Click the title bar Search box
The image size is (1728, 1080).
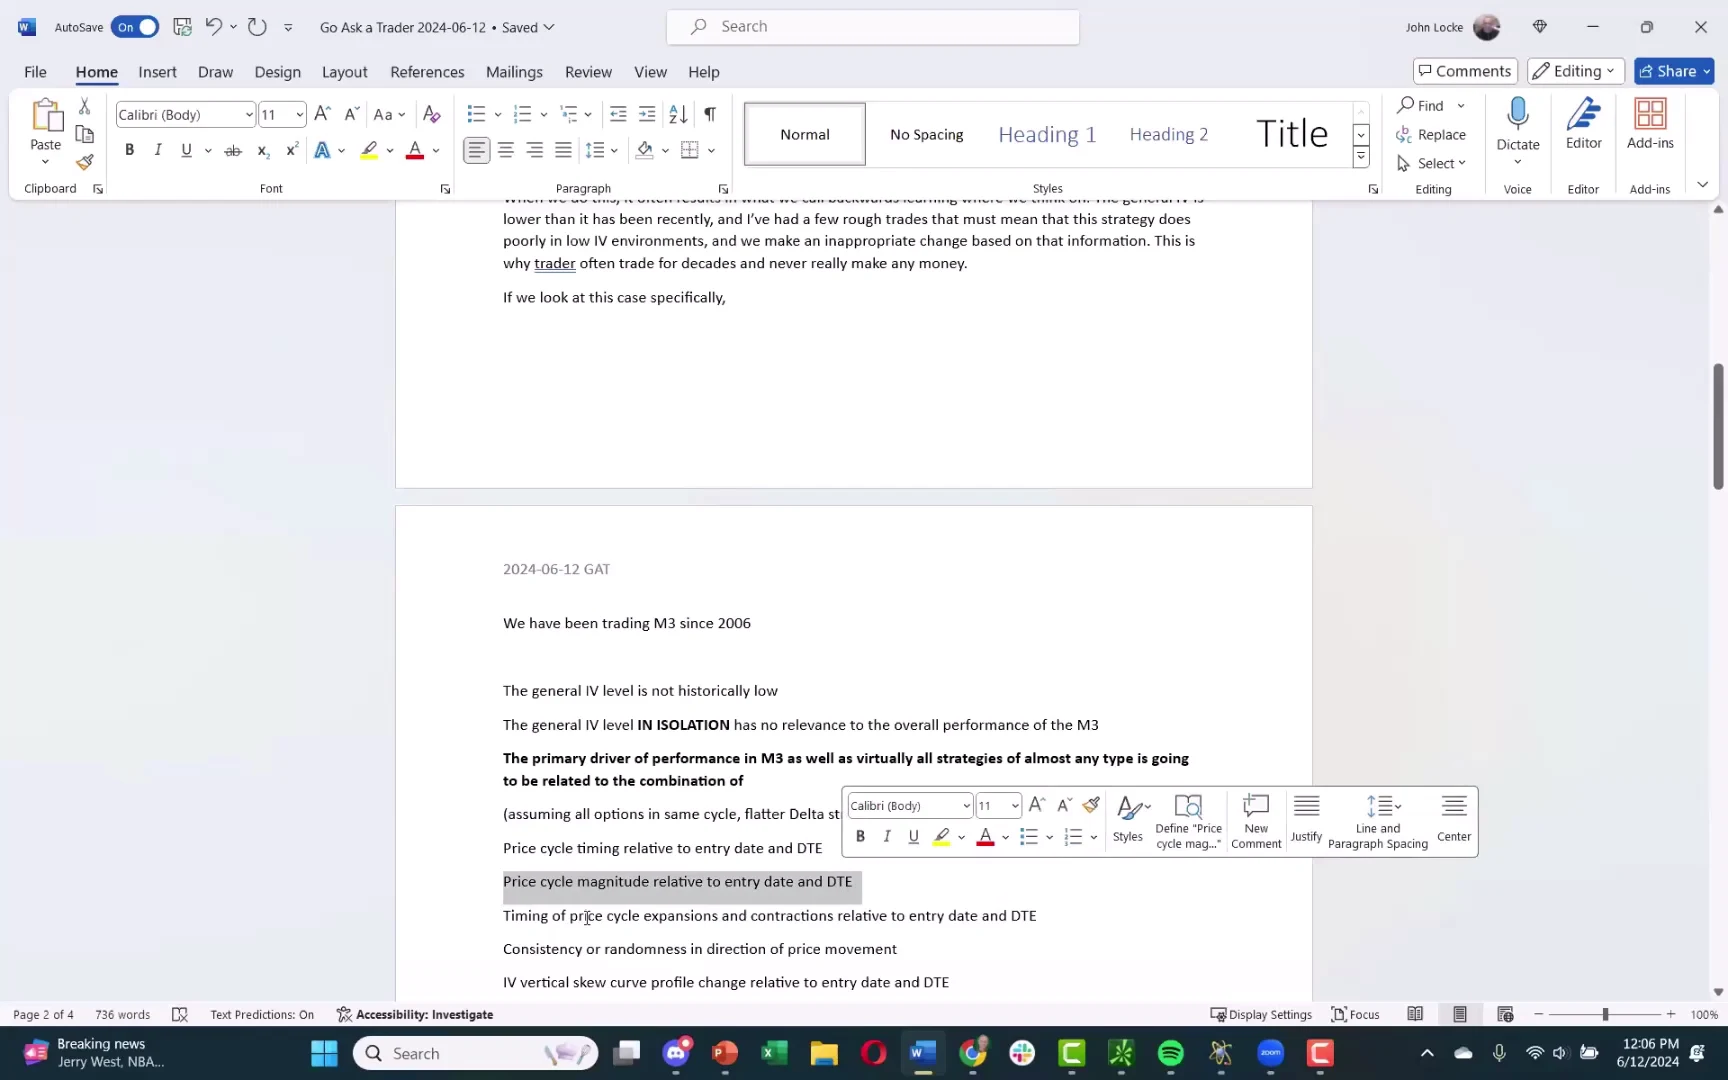pos(873,27)
